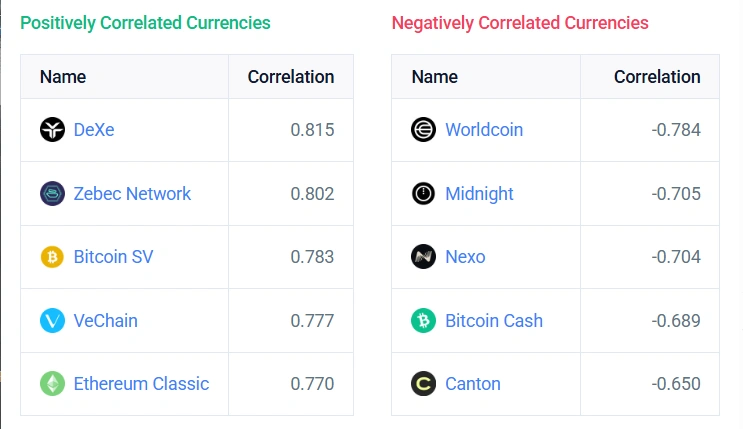Viewport: 743px width, 429px height.
Task: Open the Bitcoin Cash link
Action: pos(494,321)
